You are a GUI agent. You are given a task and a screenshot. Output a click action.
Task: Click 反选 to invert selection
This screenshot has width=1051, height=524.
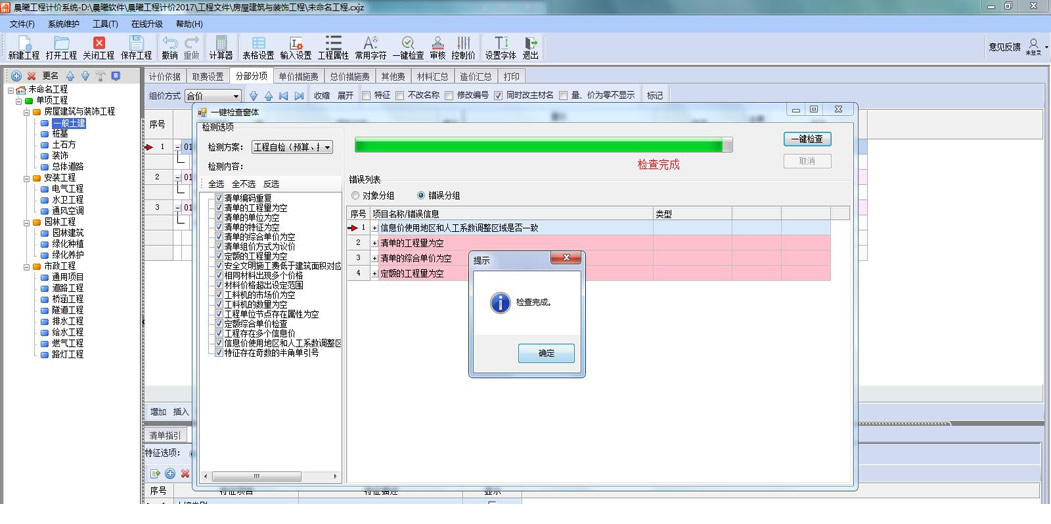(271, 184)
